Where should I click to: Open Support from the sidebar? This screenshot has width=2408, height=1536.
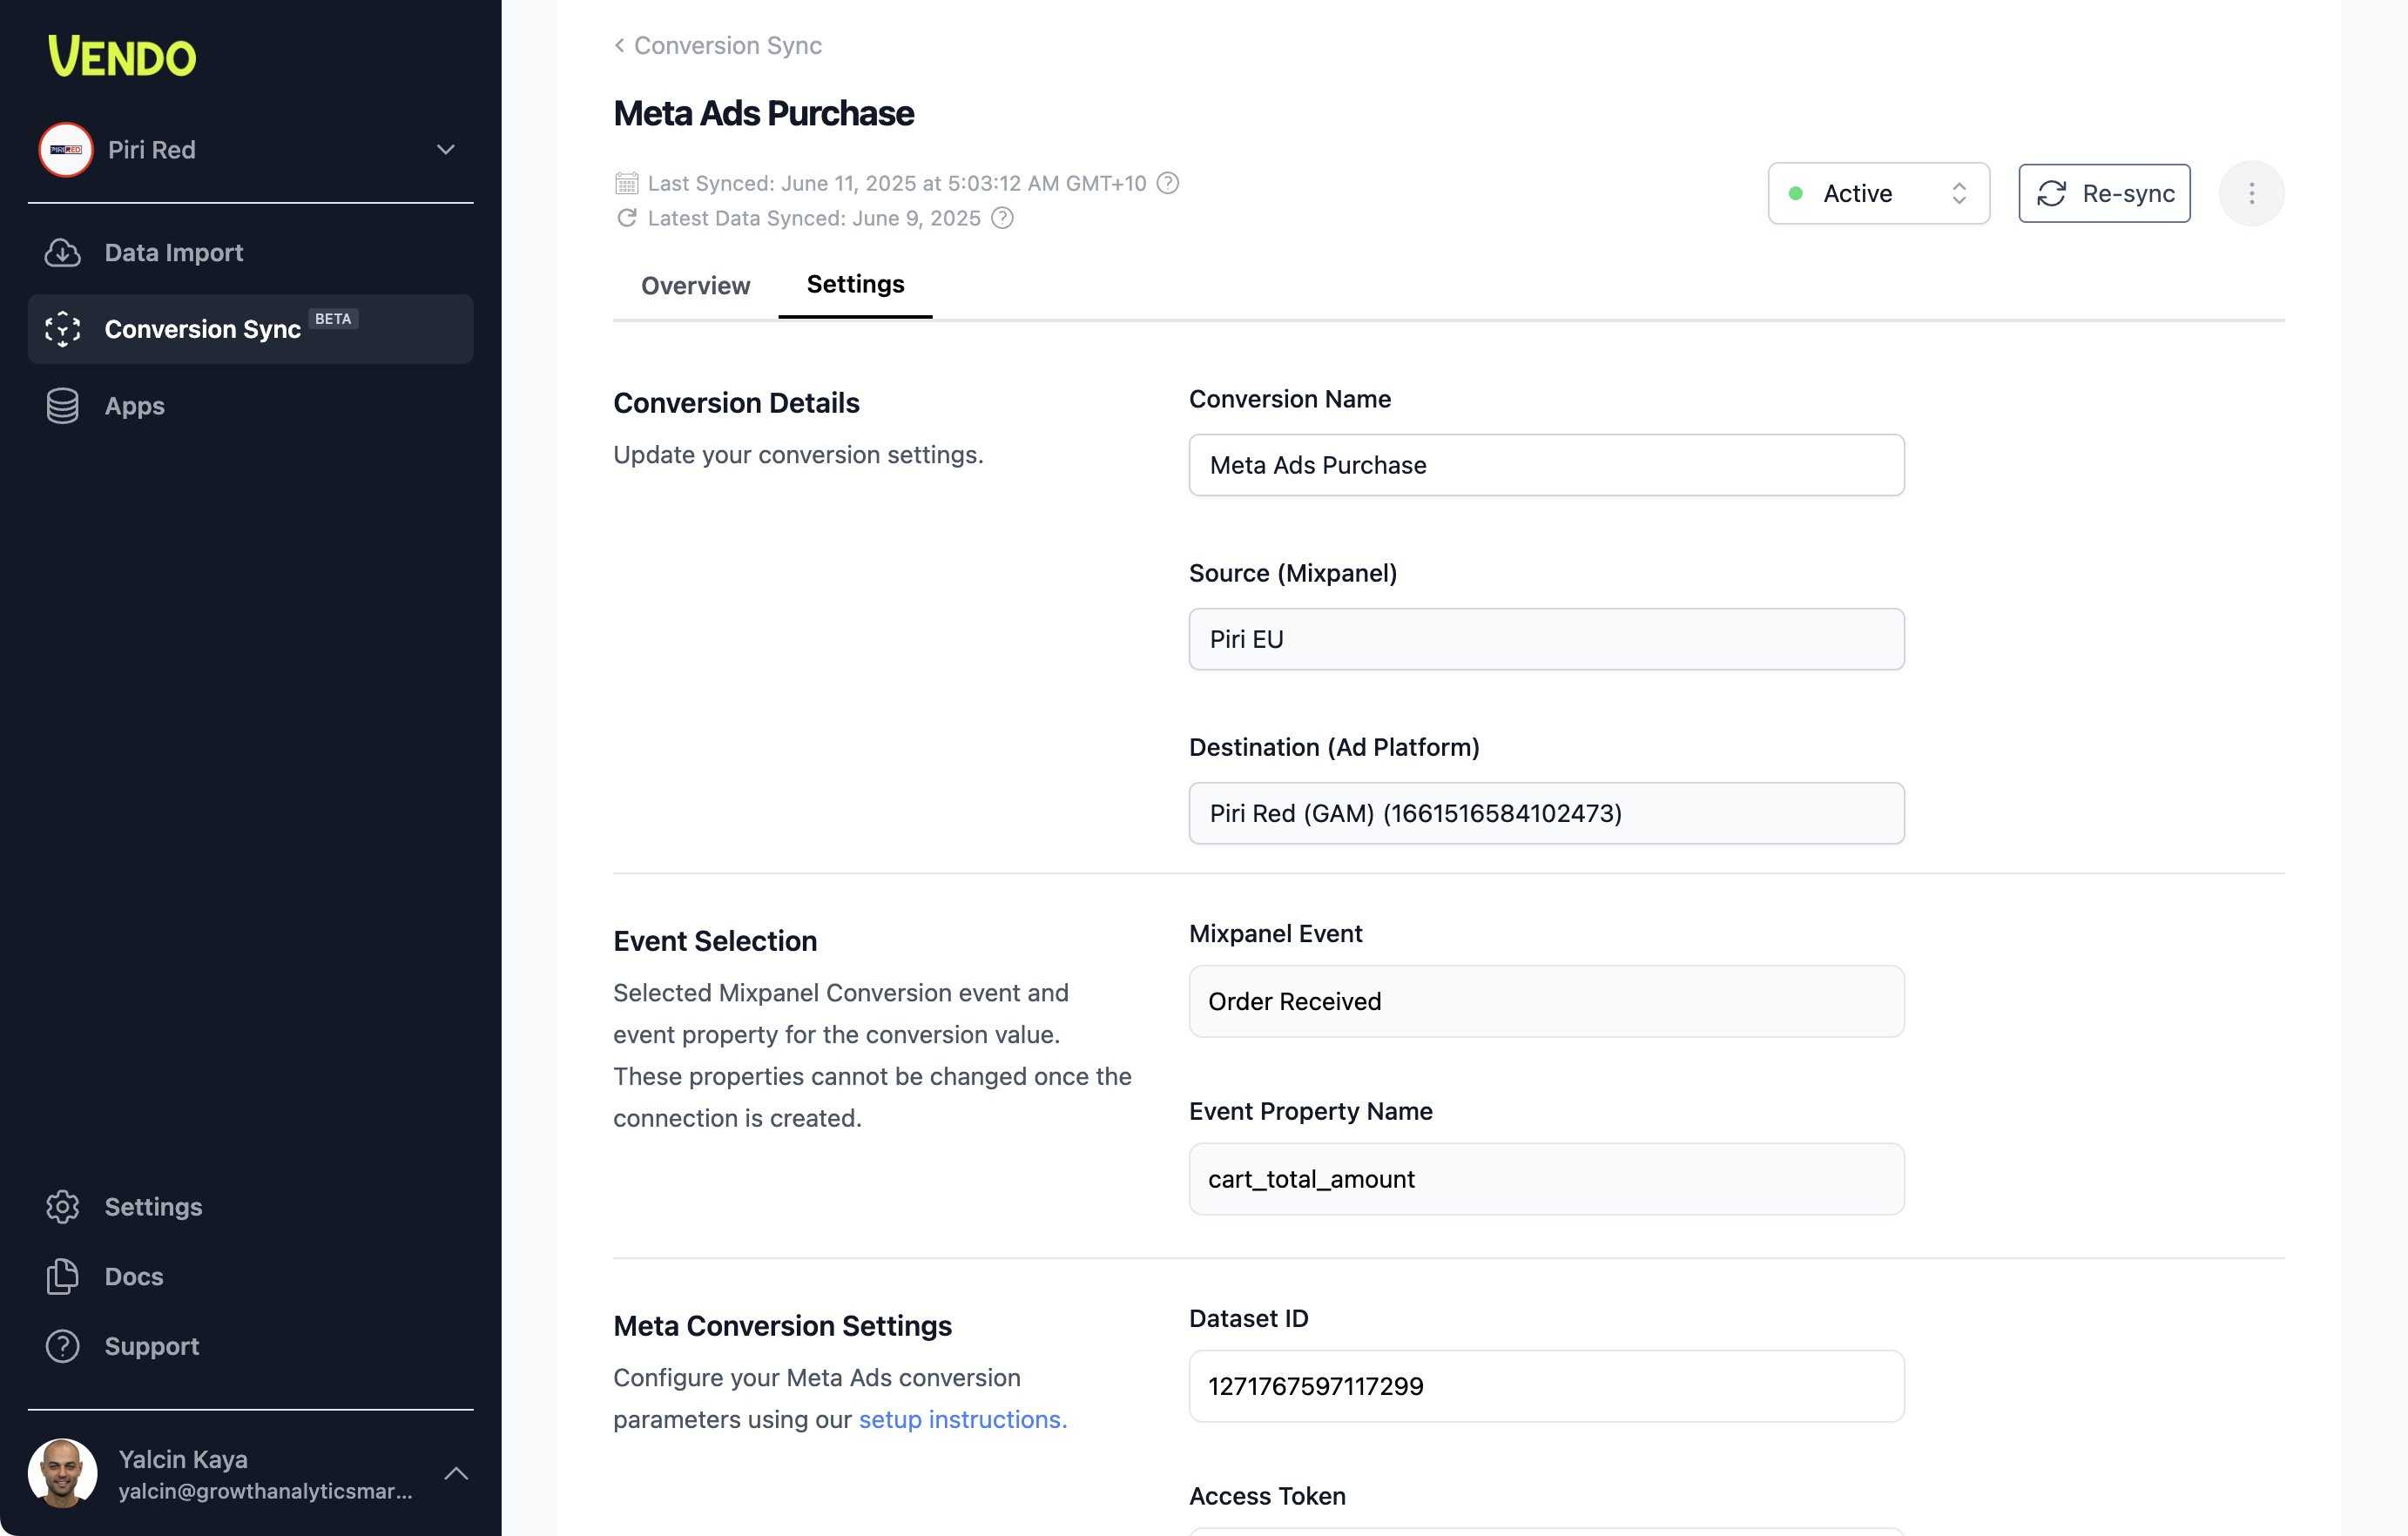click(x=151, y=1346)
